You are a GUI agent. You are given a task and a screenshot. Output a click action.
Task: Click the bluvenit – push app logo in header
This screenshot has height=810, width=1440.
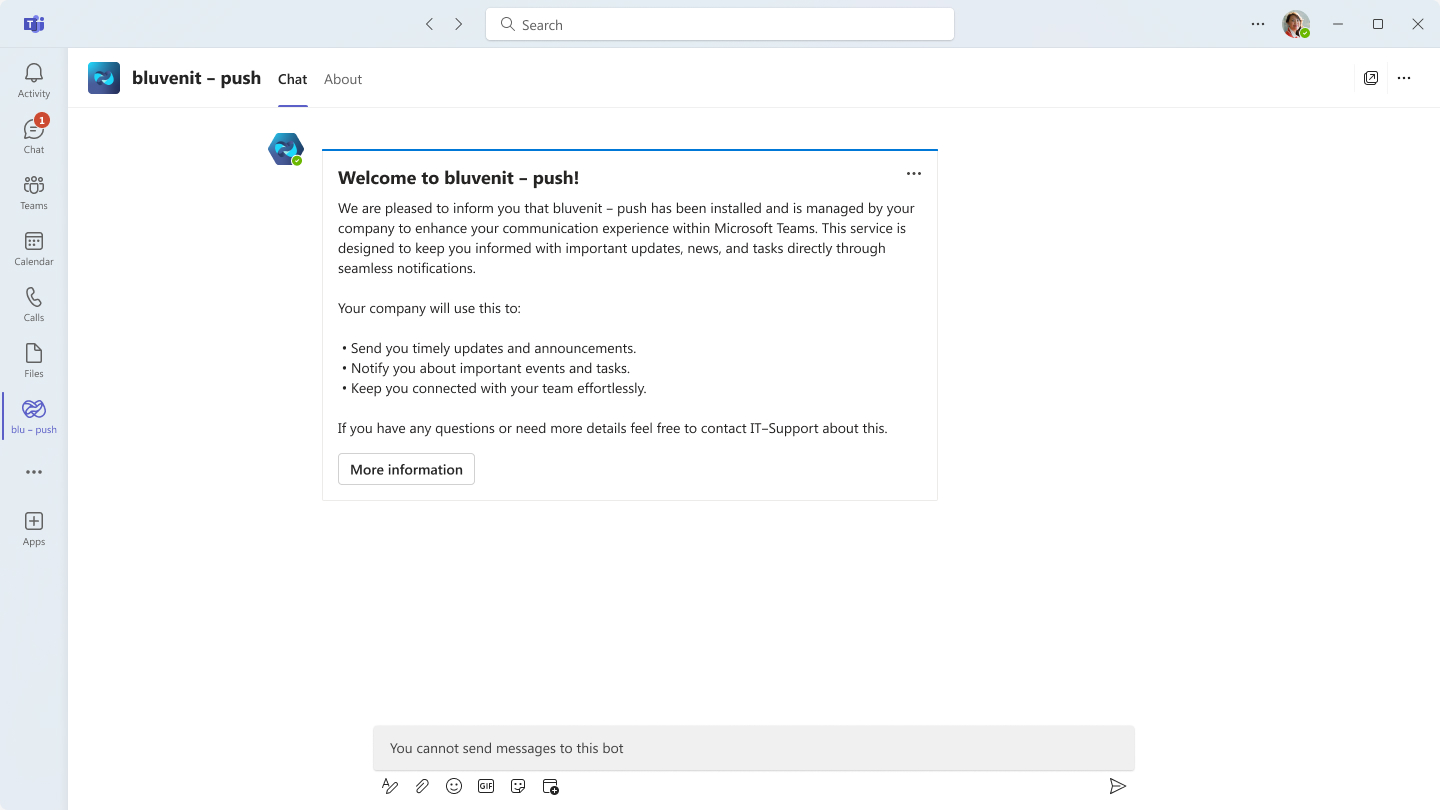tap(104, 78)
